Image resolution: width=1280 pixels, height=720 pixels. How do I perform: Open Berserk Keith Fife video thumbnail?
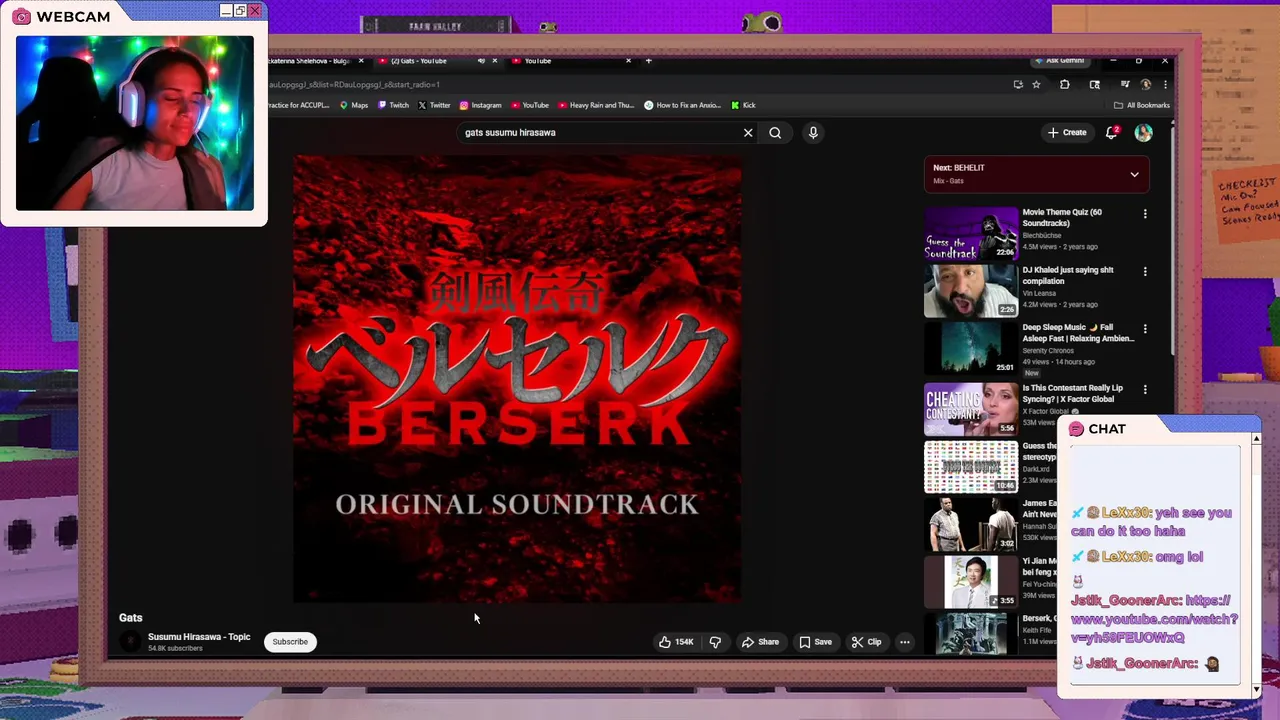point(970,634)
